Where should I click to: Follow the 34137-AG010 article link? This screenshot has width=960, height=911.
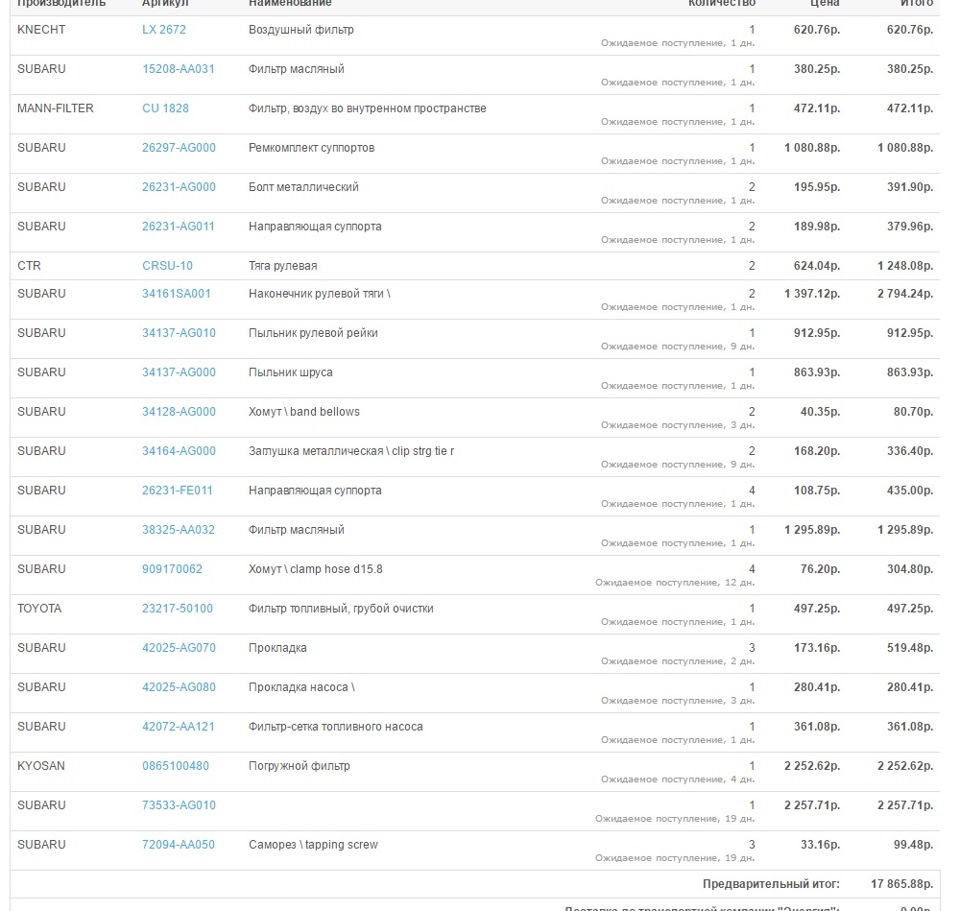tap(179, 333)
